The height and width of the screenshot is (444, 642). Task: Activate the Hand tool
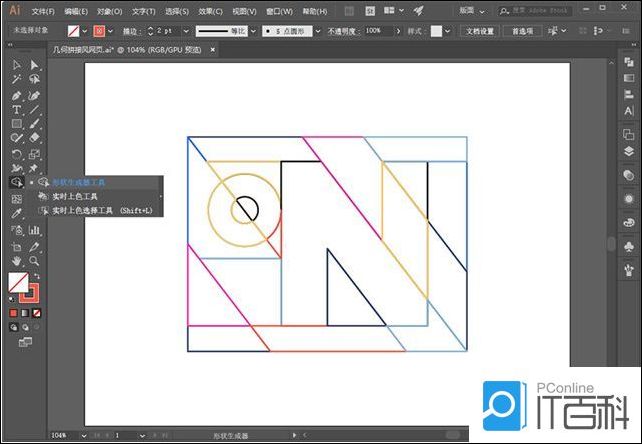(16, 260)
